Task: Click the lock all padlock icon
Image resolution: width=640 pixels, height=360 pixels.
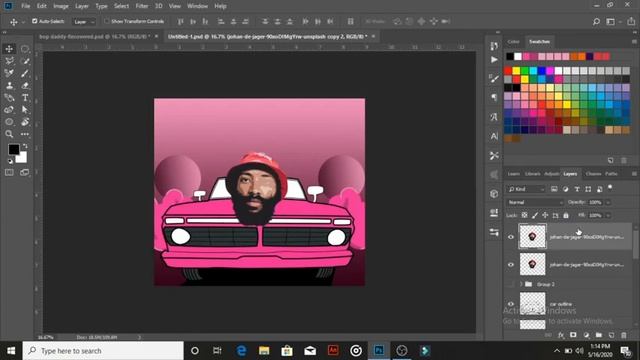Action: (566, 215)
